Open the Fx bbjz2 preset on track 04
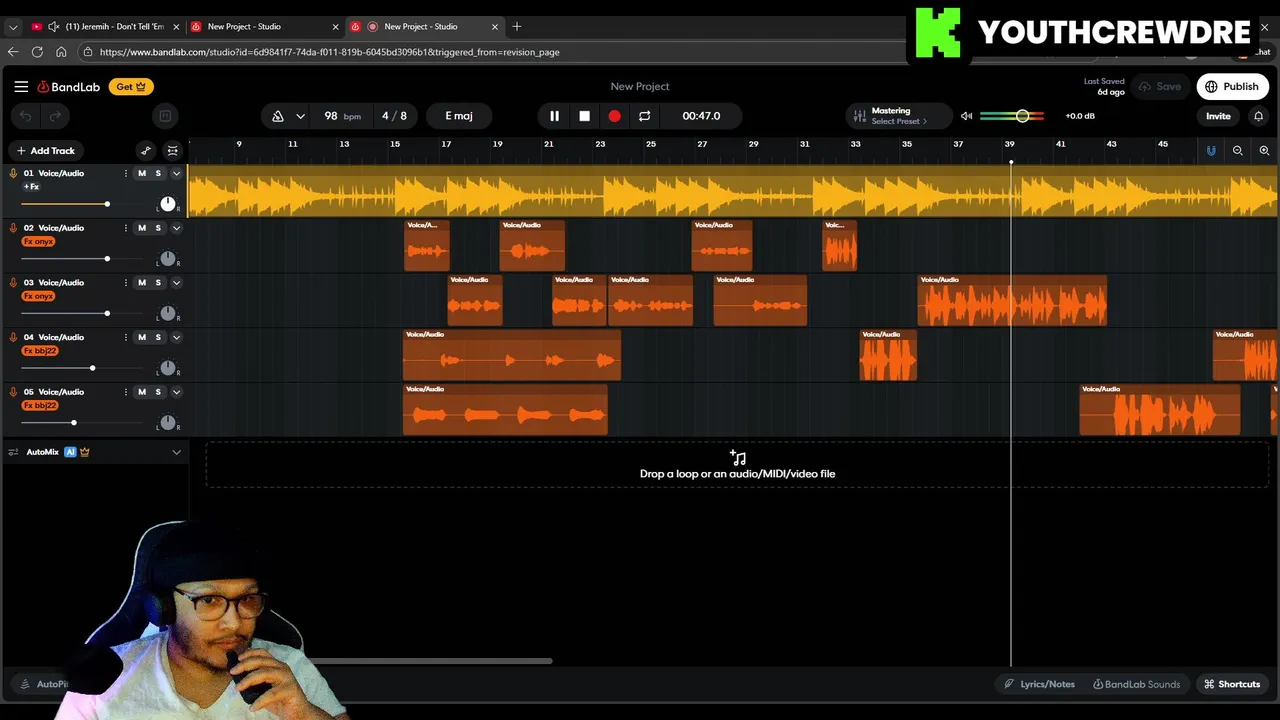This screenshot has height=720, width=1280. click(x=40, y=351)
